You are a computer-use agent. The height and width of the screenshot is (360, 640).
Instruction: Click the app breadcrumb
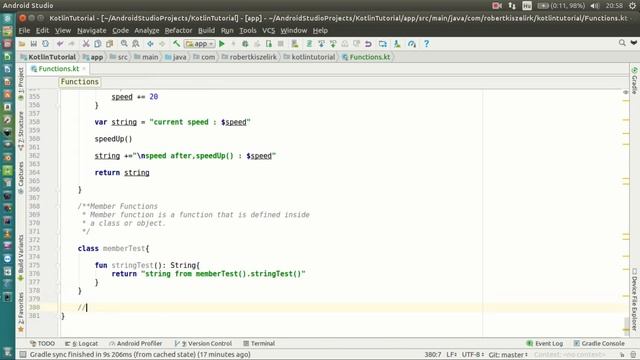coord(93,57)
